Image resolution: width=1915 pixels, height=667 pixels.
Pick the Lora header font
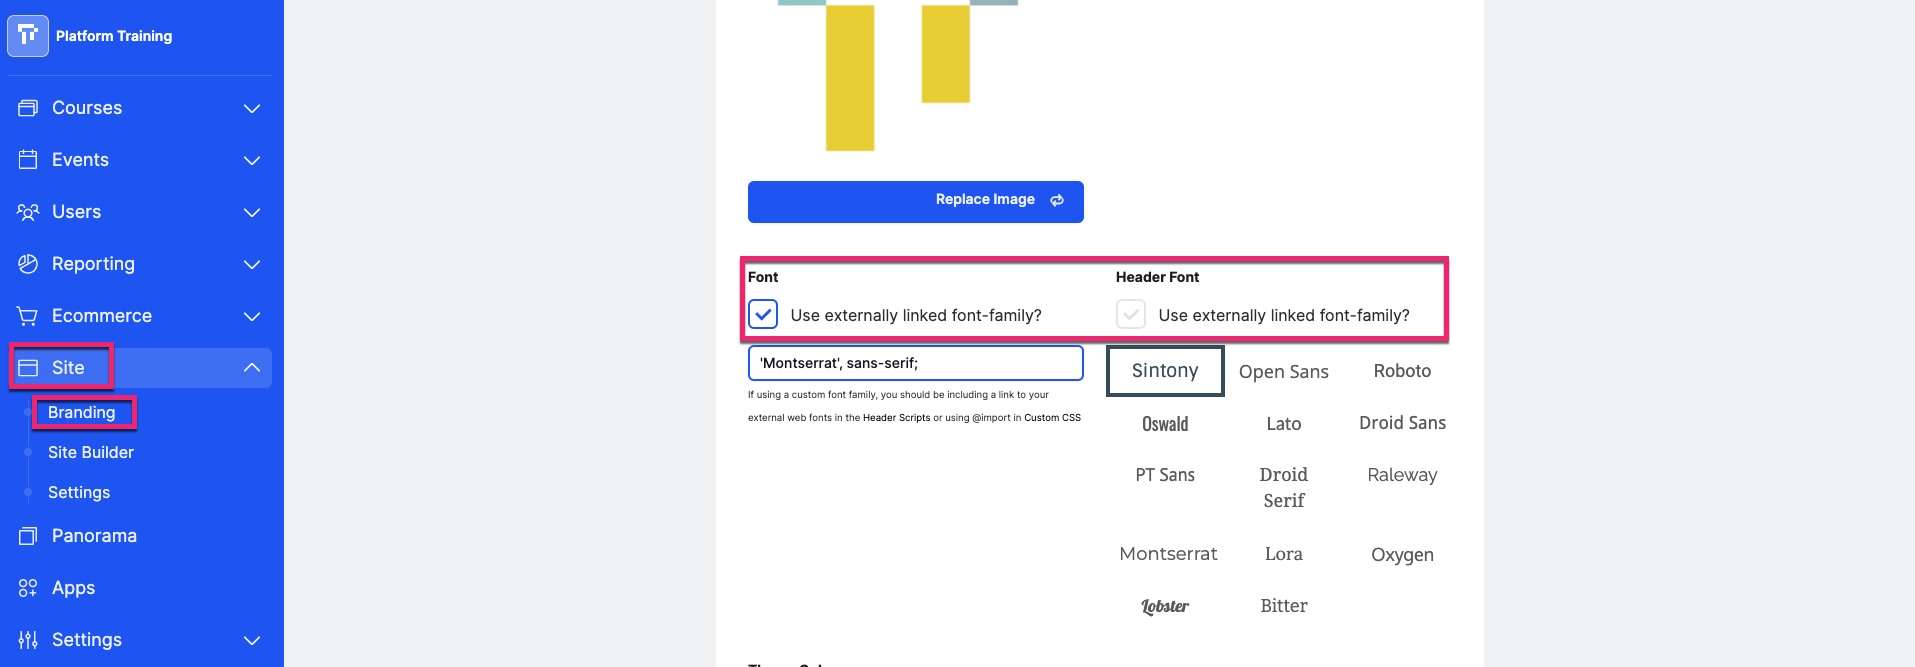point(1284,554)
